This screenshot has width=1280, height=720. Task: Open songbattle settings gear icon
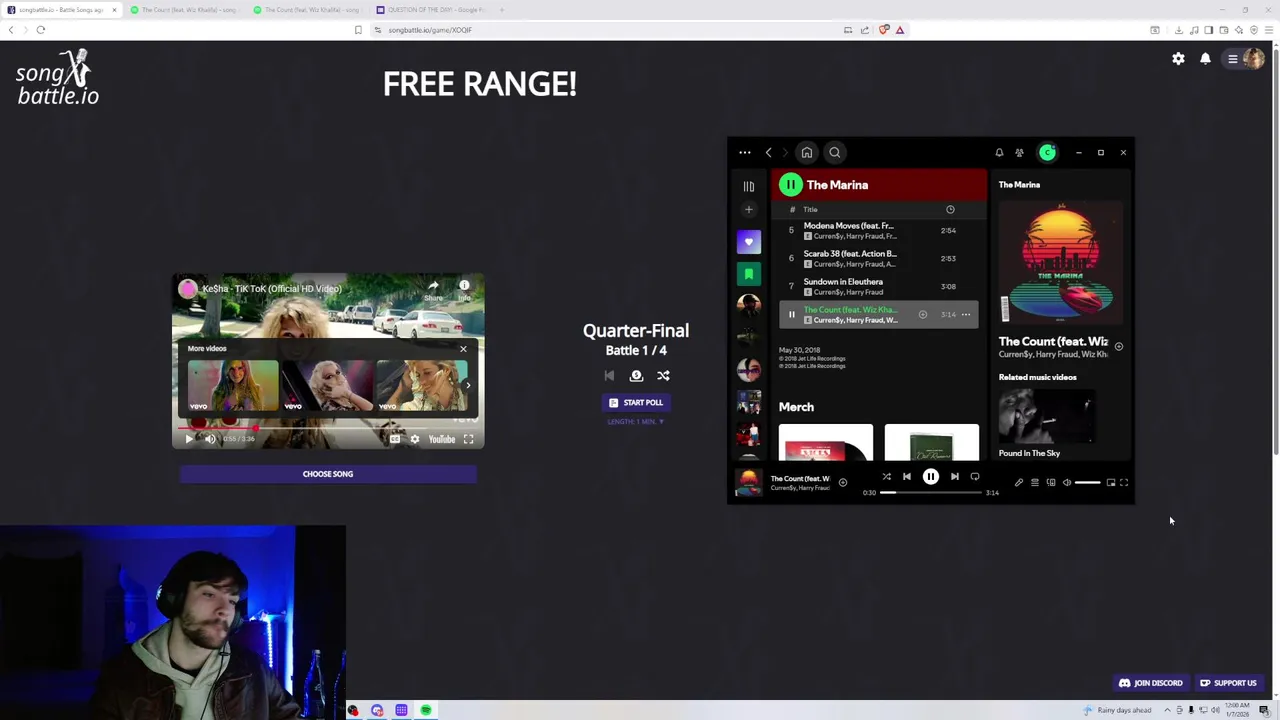pos(1178,59)
